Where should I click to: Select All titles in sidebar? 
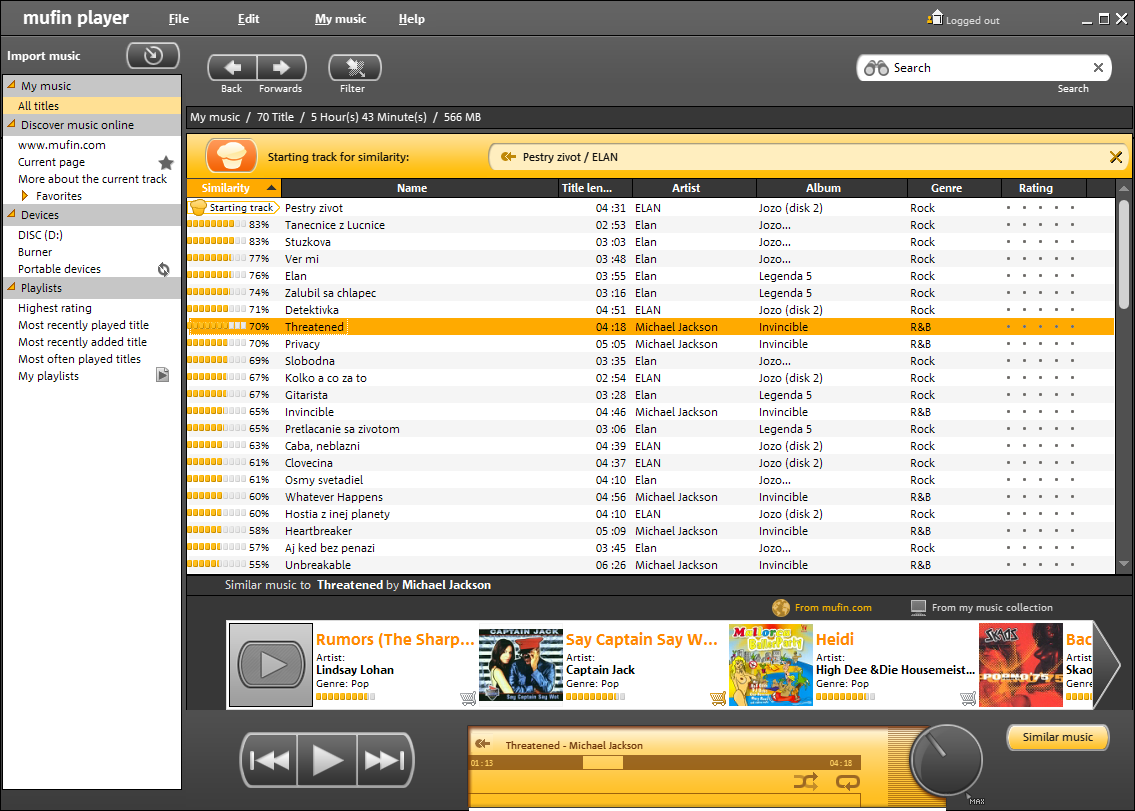coord(92,106)
